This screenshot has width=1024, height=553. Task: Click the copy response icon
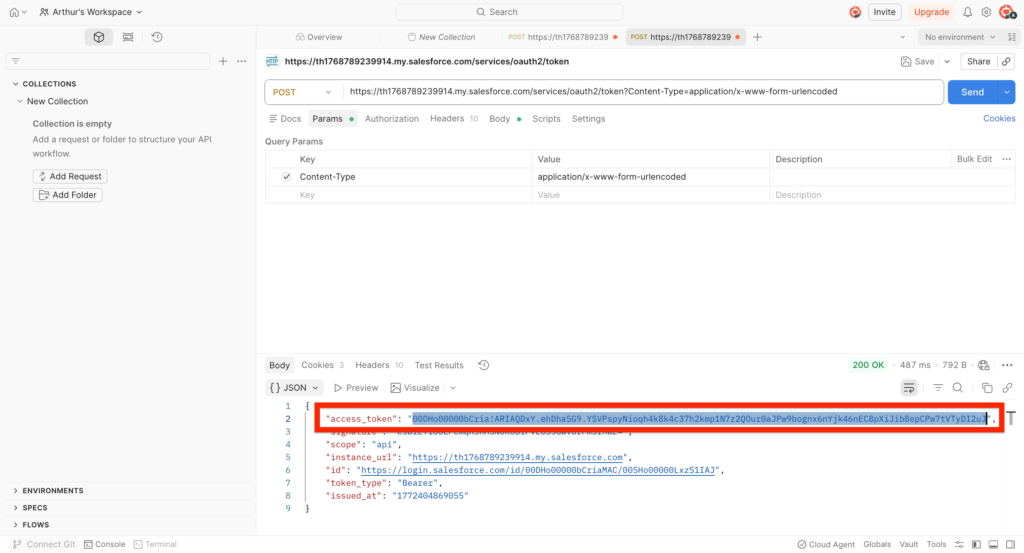pos(986,388)
